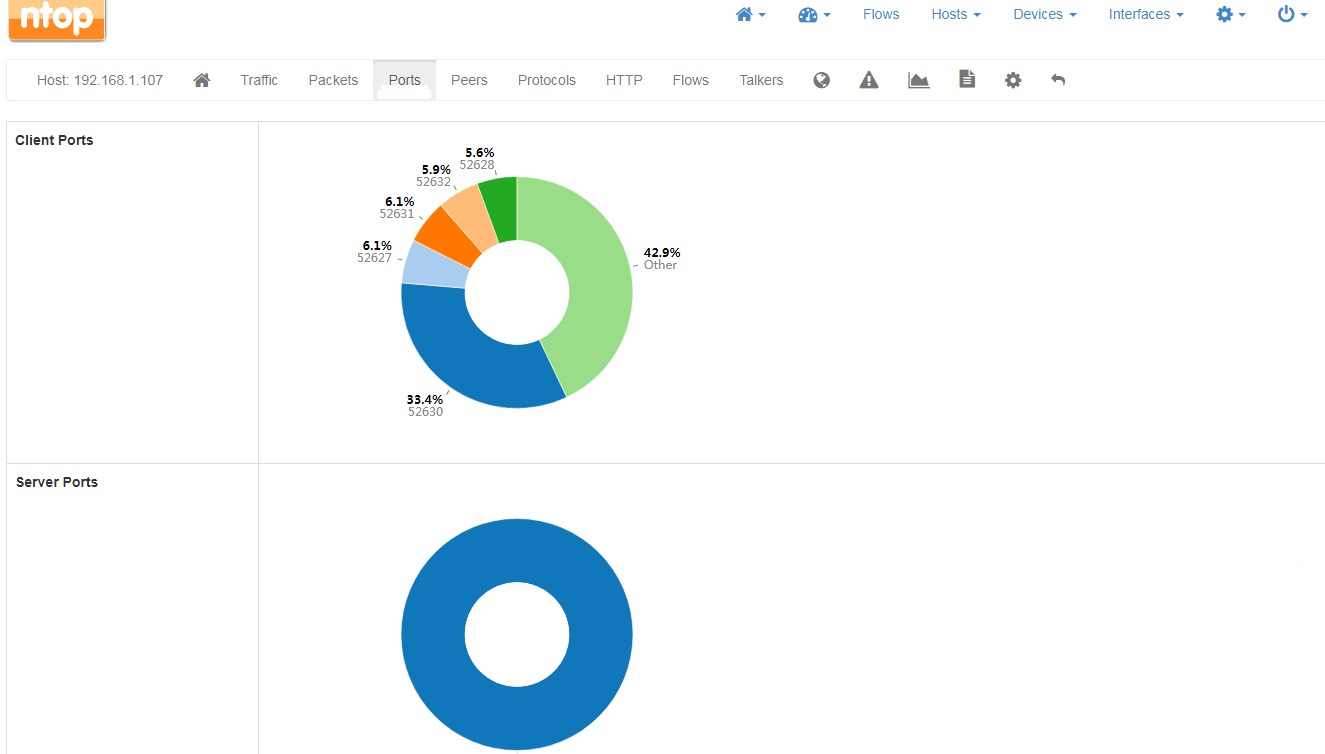Open the Talkers tab
Viewport: 1325px width, 754px height.
coord(761,80)
